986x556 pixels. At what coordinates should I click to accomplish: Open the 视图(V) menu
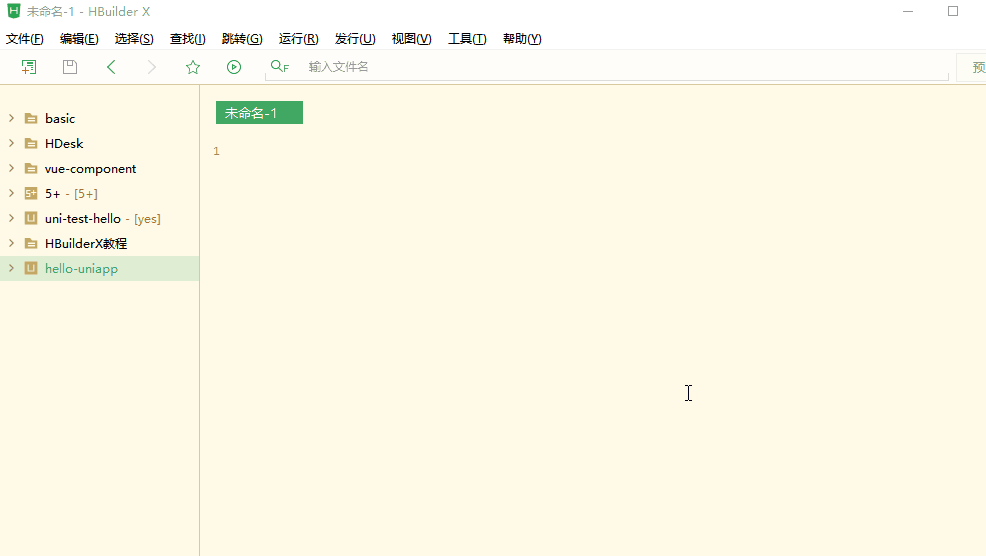click(x=412, y=39)
